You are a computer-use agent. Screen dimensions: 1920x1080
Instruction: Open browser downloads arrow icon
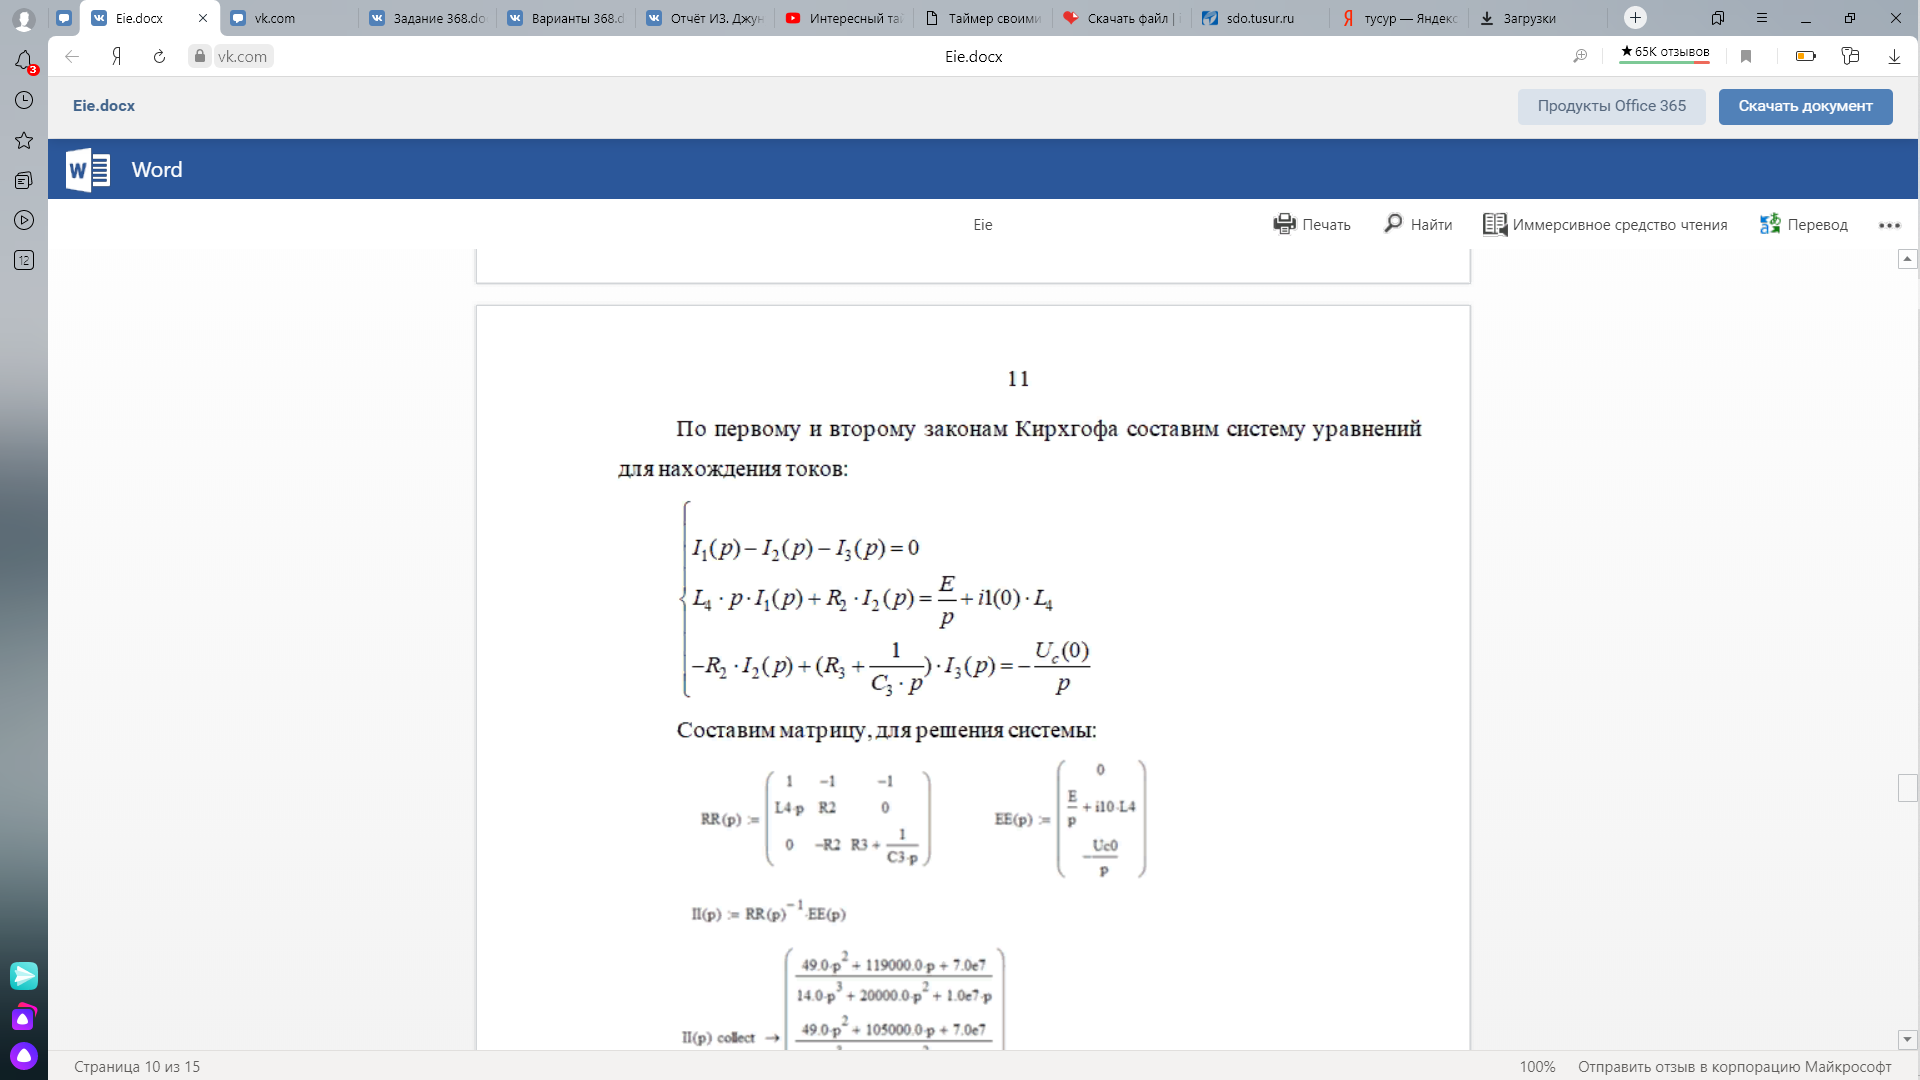[x=1894, y=56]
